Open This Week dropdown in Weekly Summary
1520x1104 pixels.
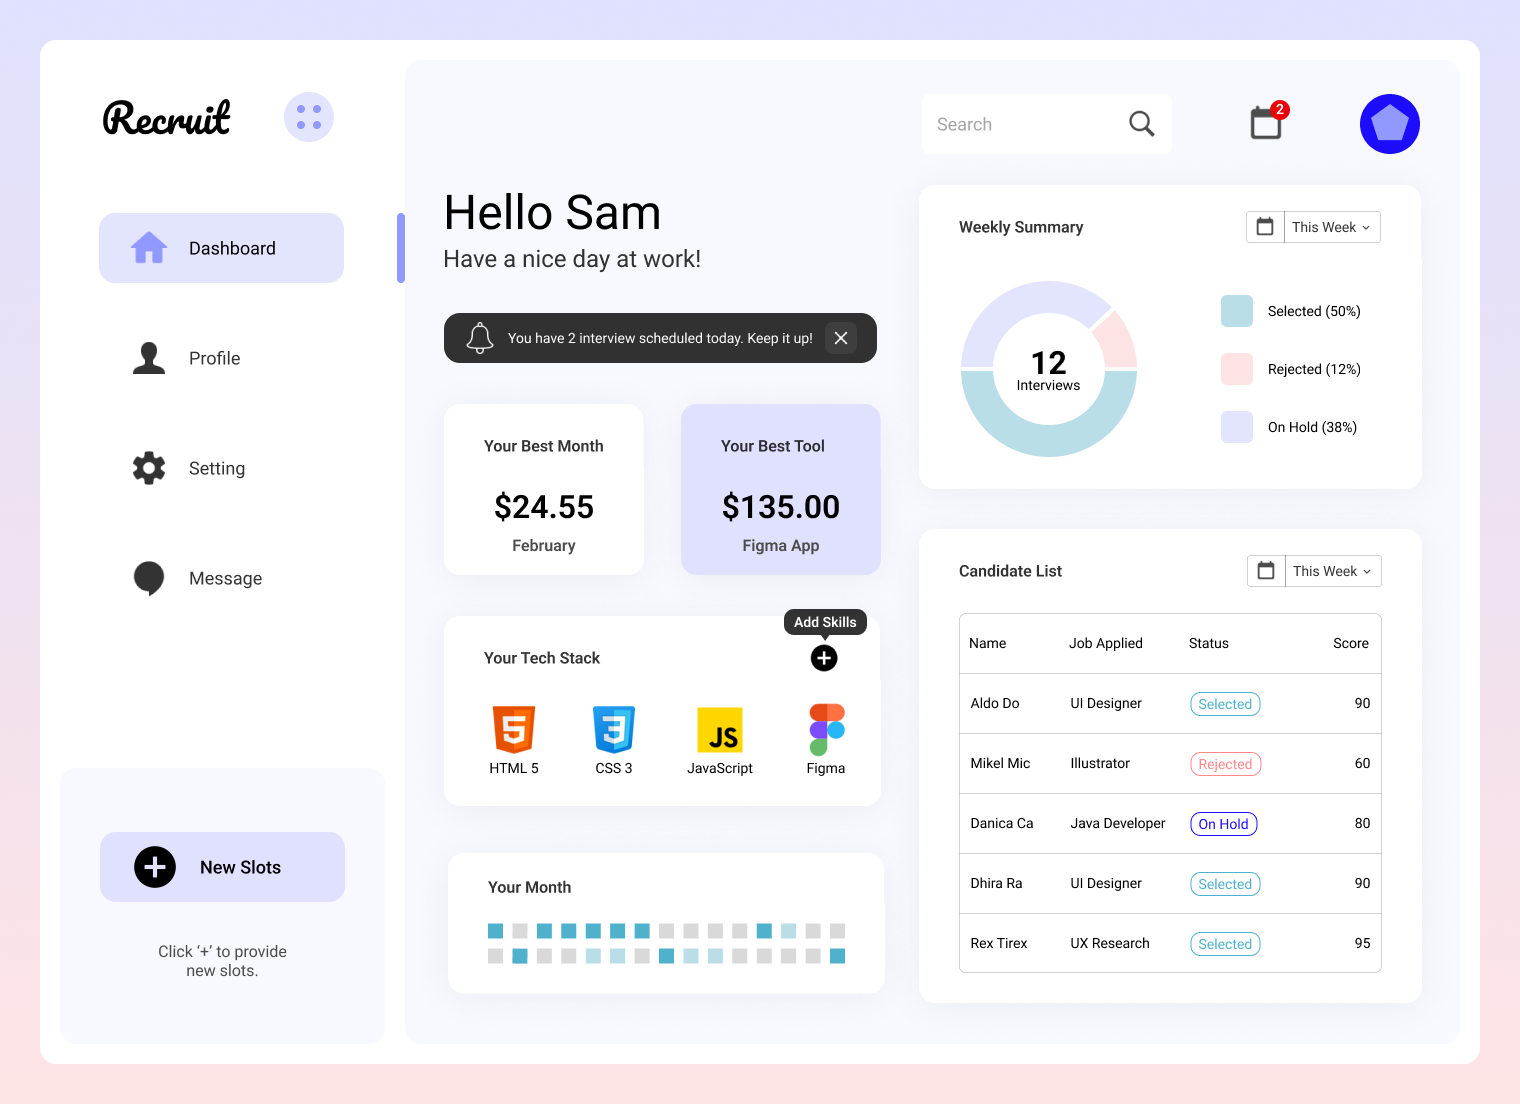[x=1330, y=227]
